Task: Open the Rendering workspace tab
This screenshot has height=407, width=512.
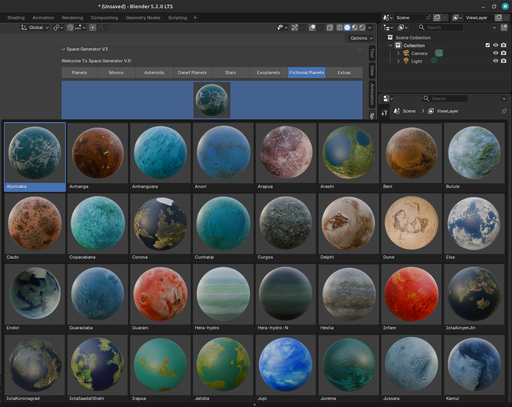Action: (x=72, y=18)
